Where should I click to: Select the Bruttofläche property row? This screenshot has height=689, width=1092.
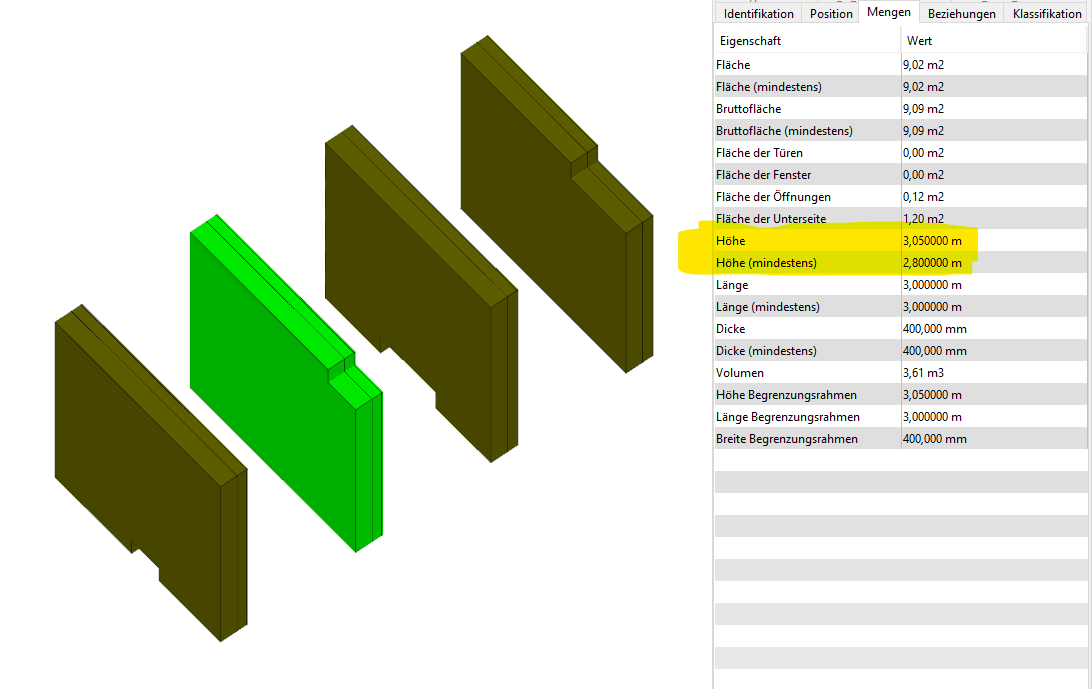tap(900, 109)
